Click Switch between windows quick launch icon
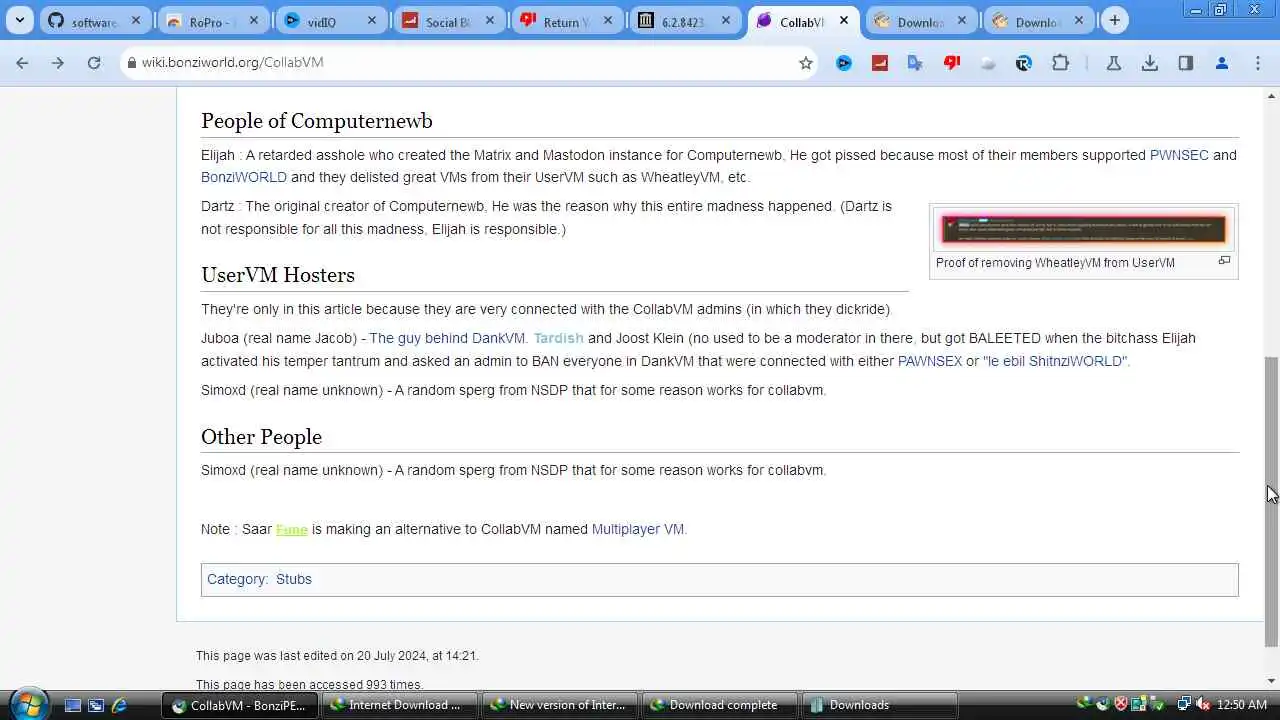The image size is (1280, 720). pyautogui.click(x=96, y=705)
